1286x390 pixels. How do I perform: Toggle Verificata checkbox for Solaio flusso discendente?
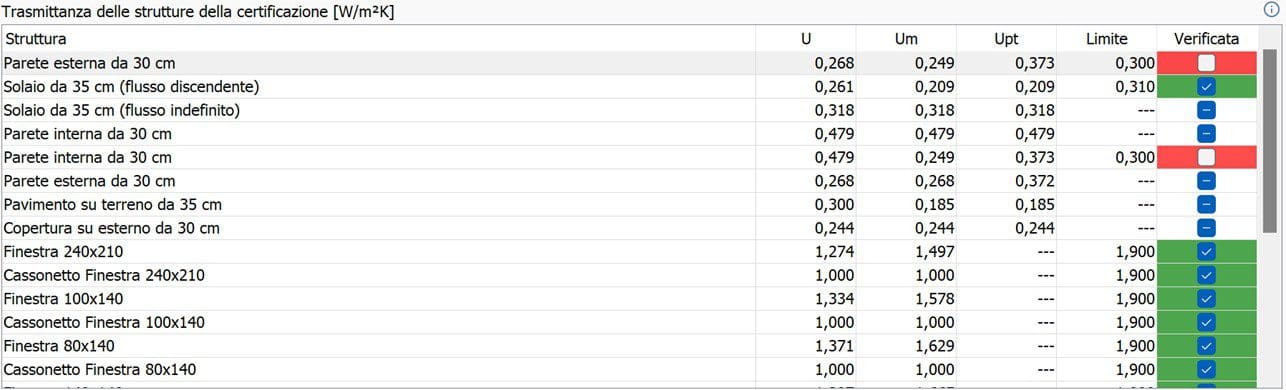pos(1206,86)
